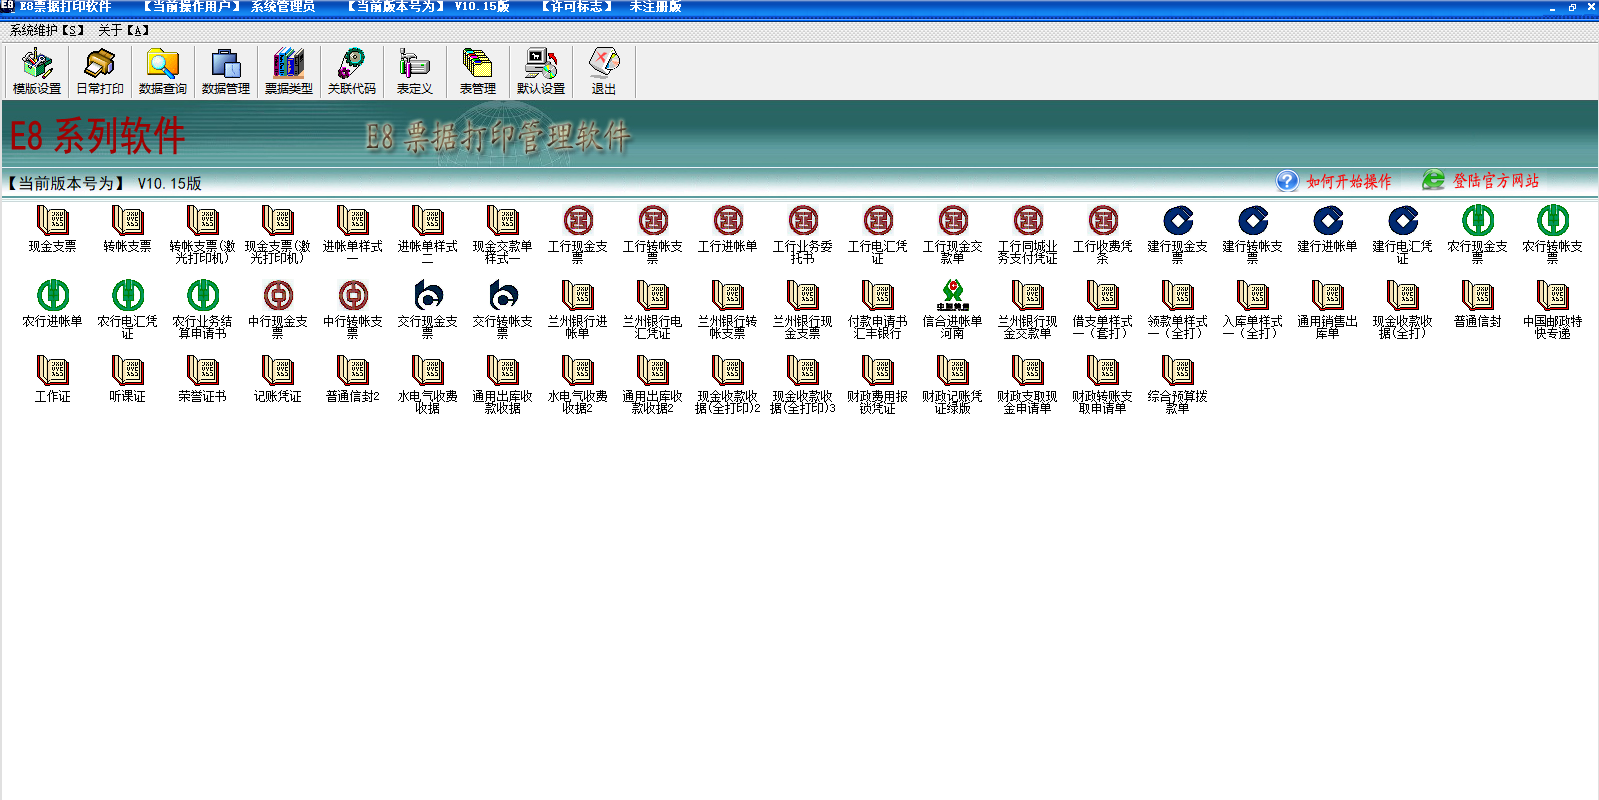This screenshot has height=800, width=1599.
Task: Click the 退出 exit toolbar button
Action: (604, 71)
